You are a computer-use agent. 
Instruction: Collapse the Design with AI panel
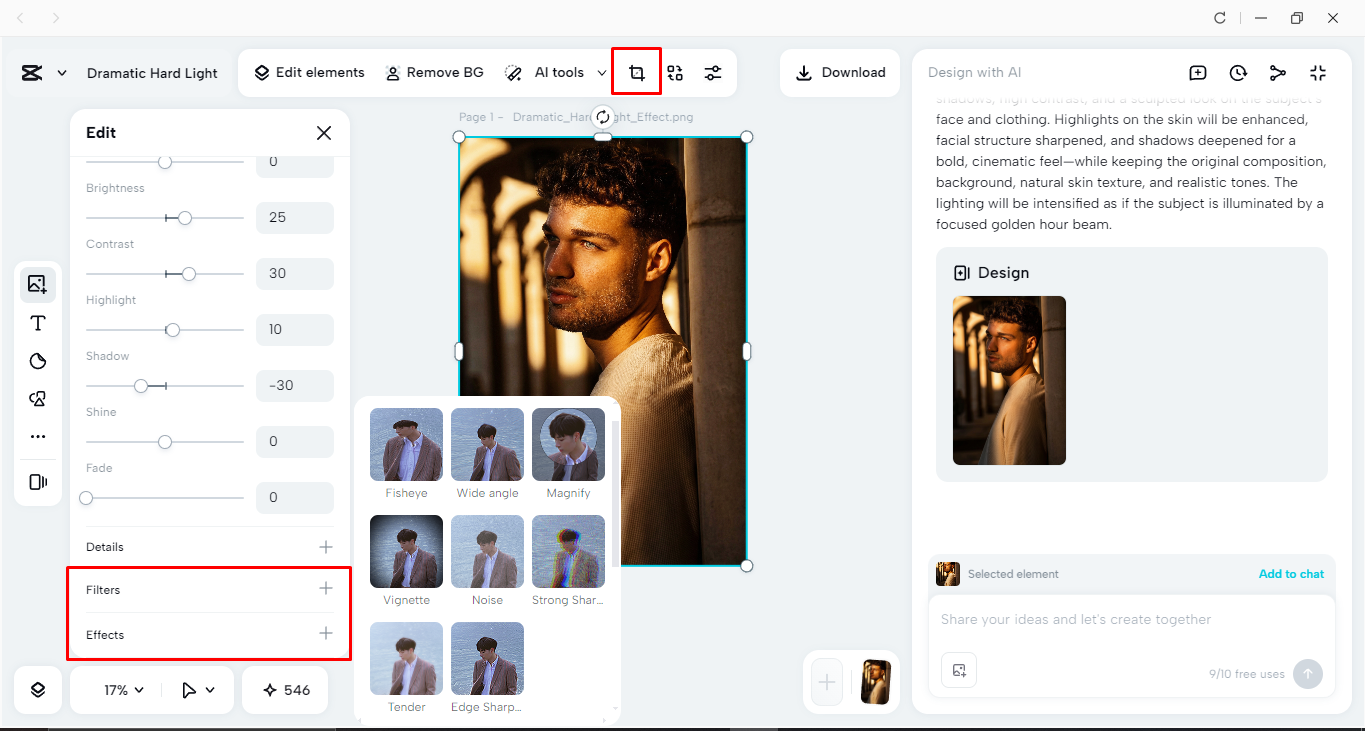click(x=1317, y=73)
